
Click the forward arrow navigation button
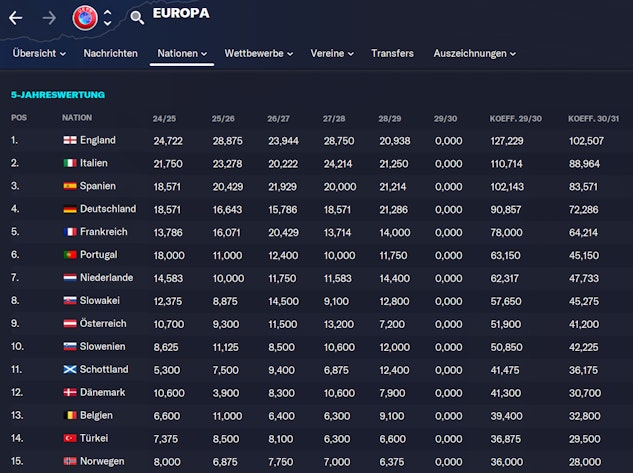pos(49,17)
